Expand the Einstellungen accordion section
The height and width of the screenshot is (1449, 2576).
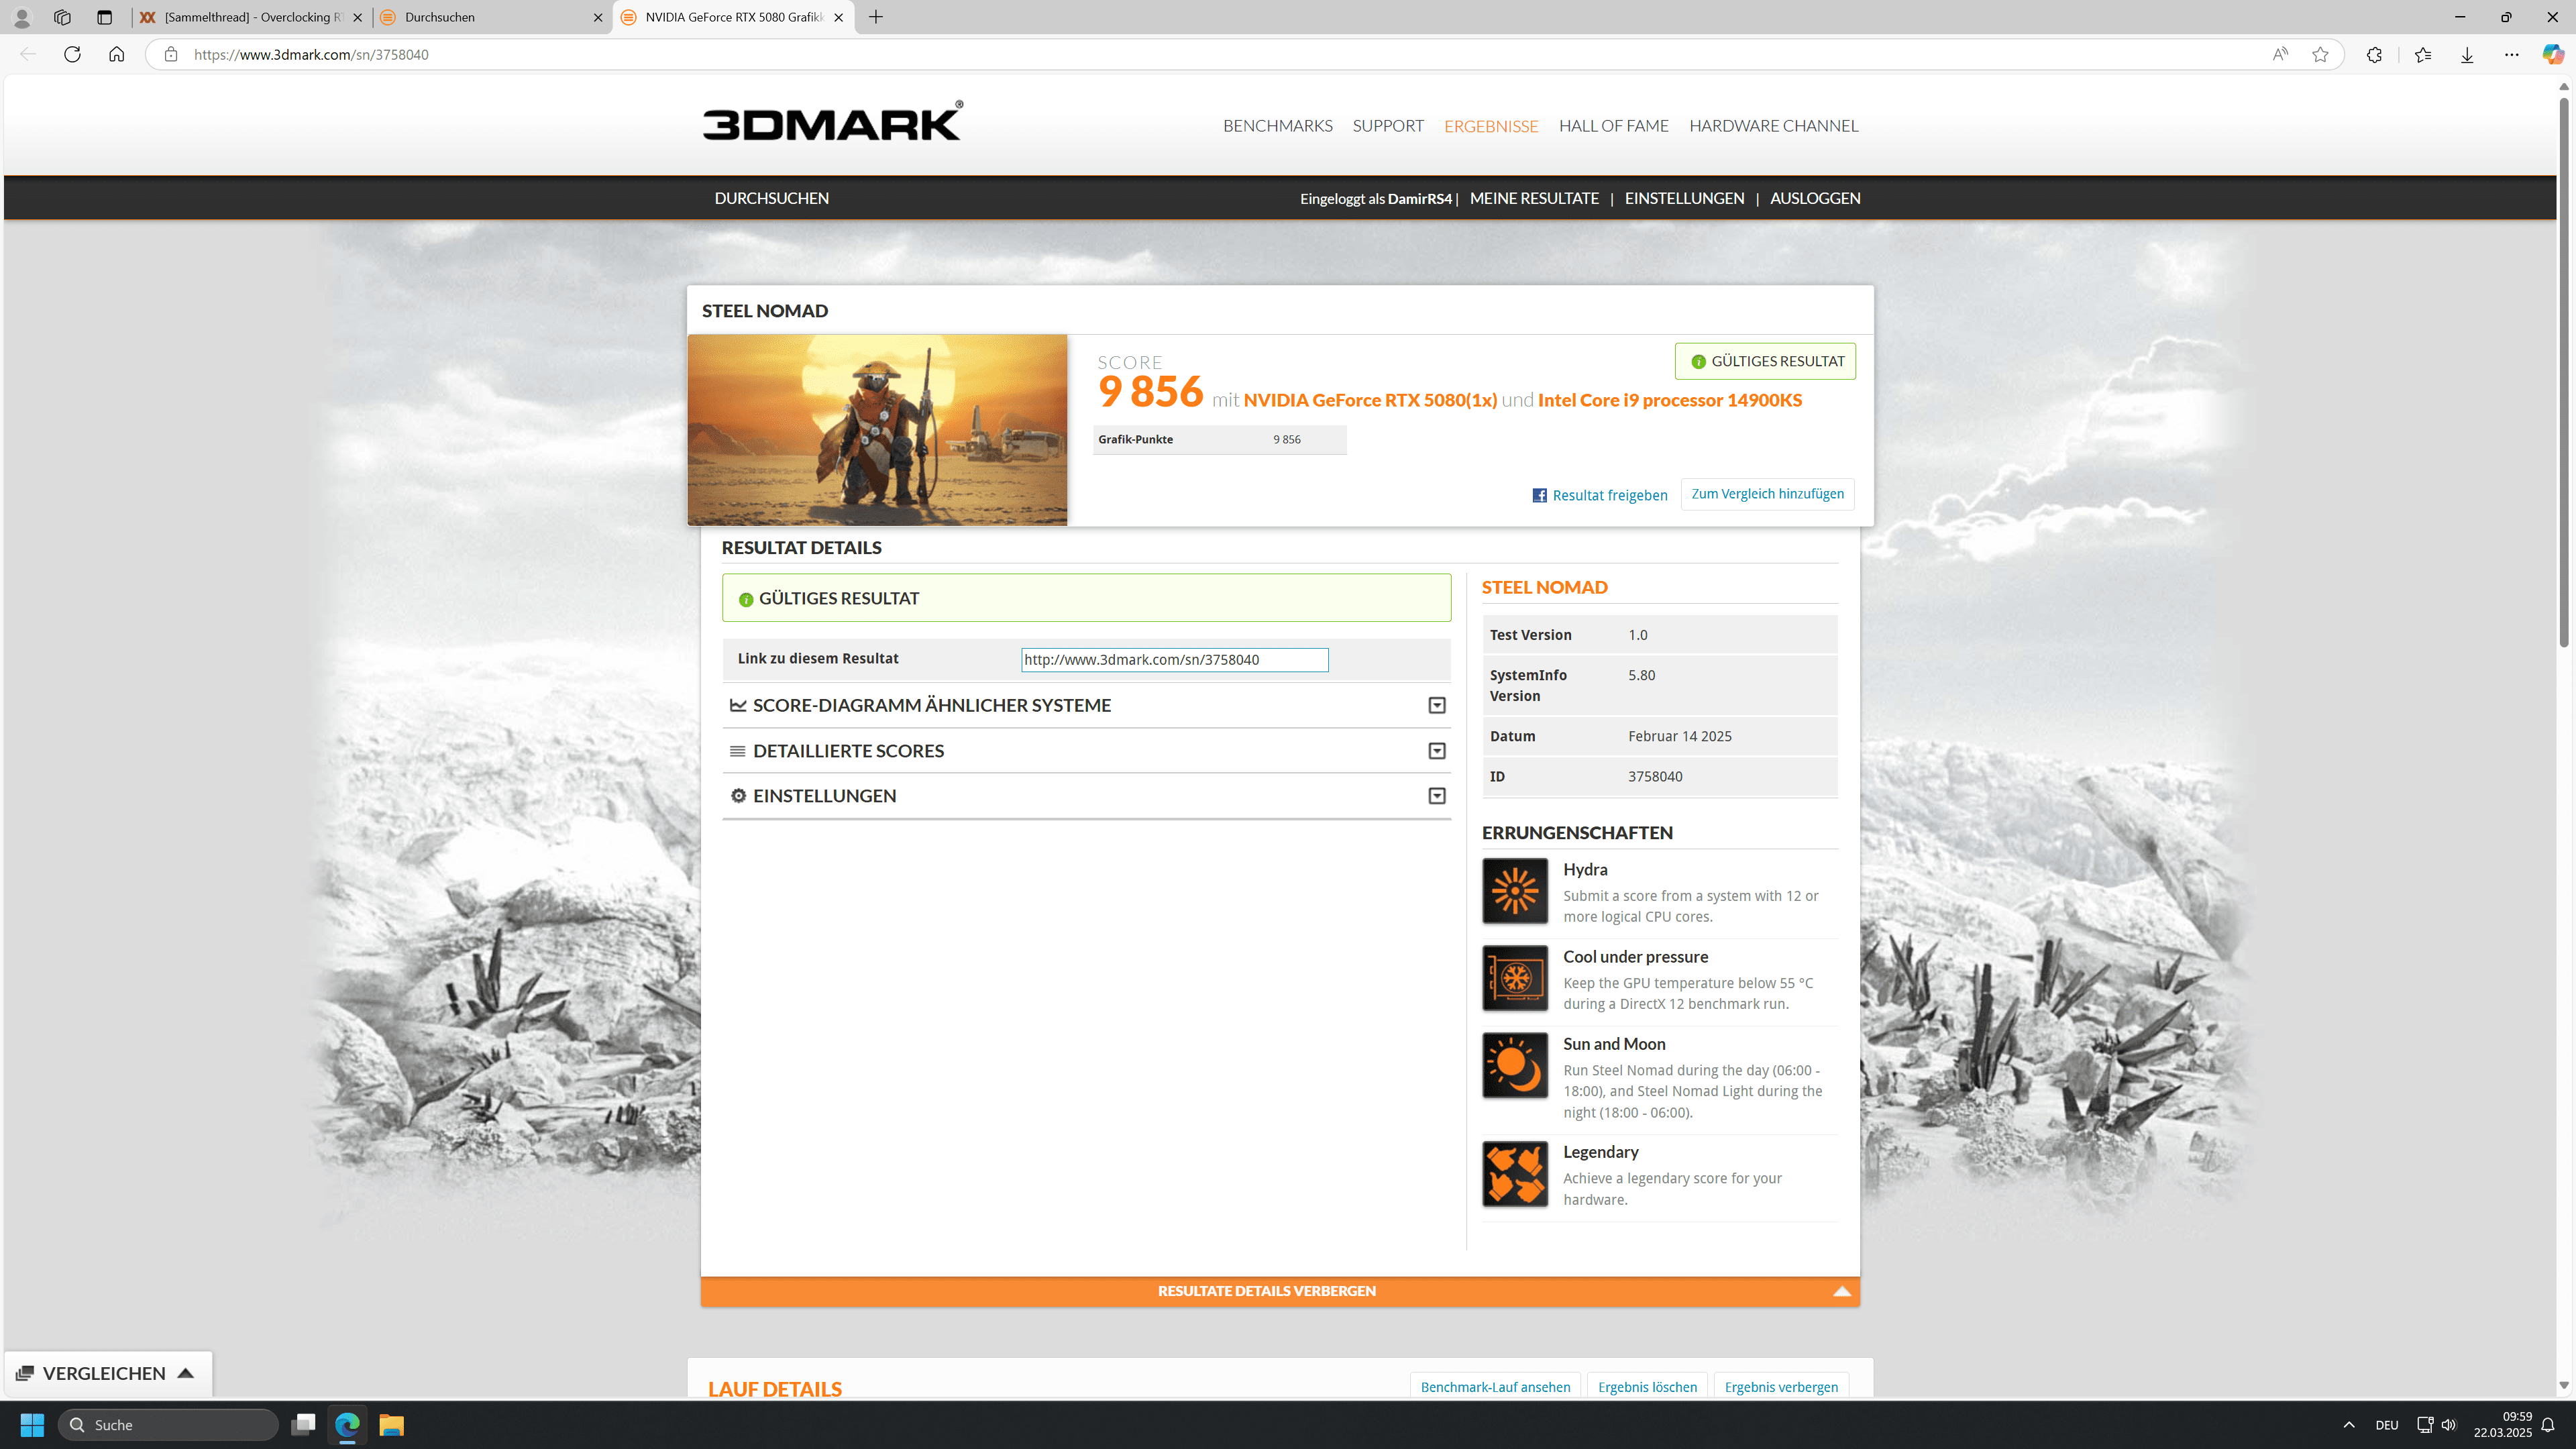pos(1086,796)
